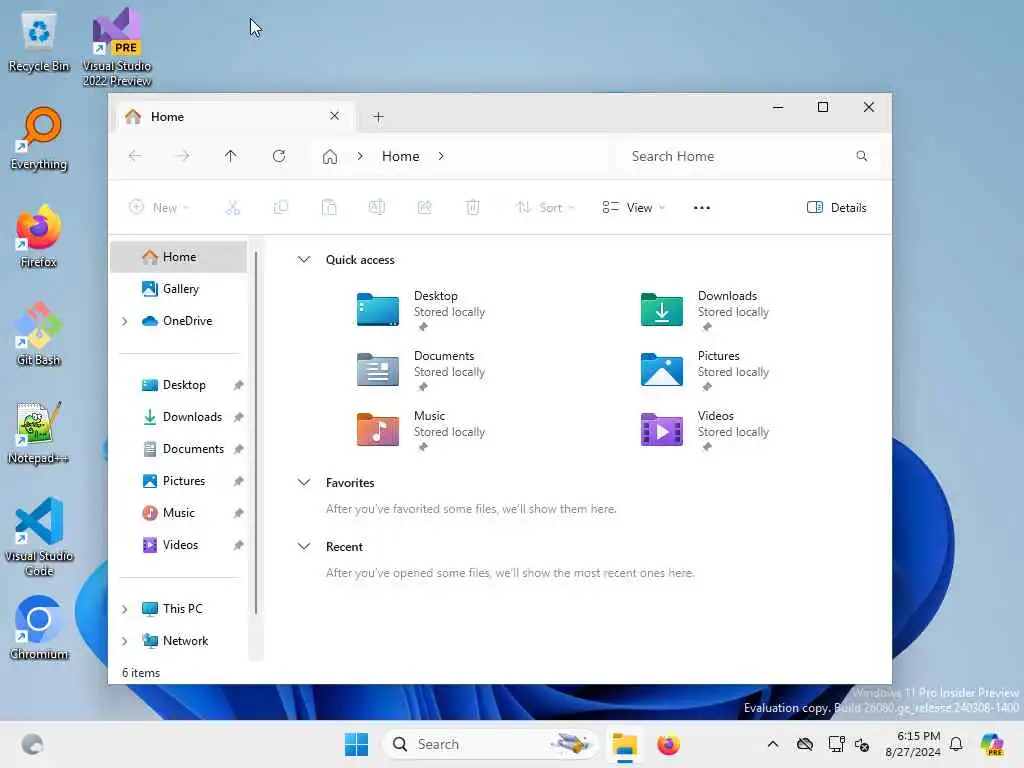This screenshot has width=1024, height=768.
Task: Click the Paste clipboard icon
Action: point(329,208)
